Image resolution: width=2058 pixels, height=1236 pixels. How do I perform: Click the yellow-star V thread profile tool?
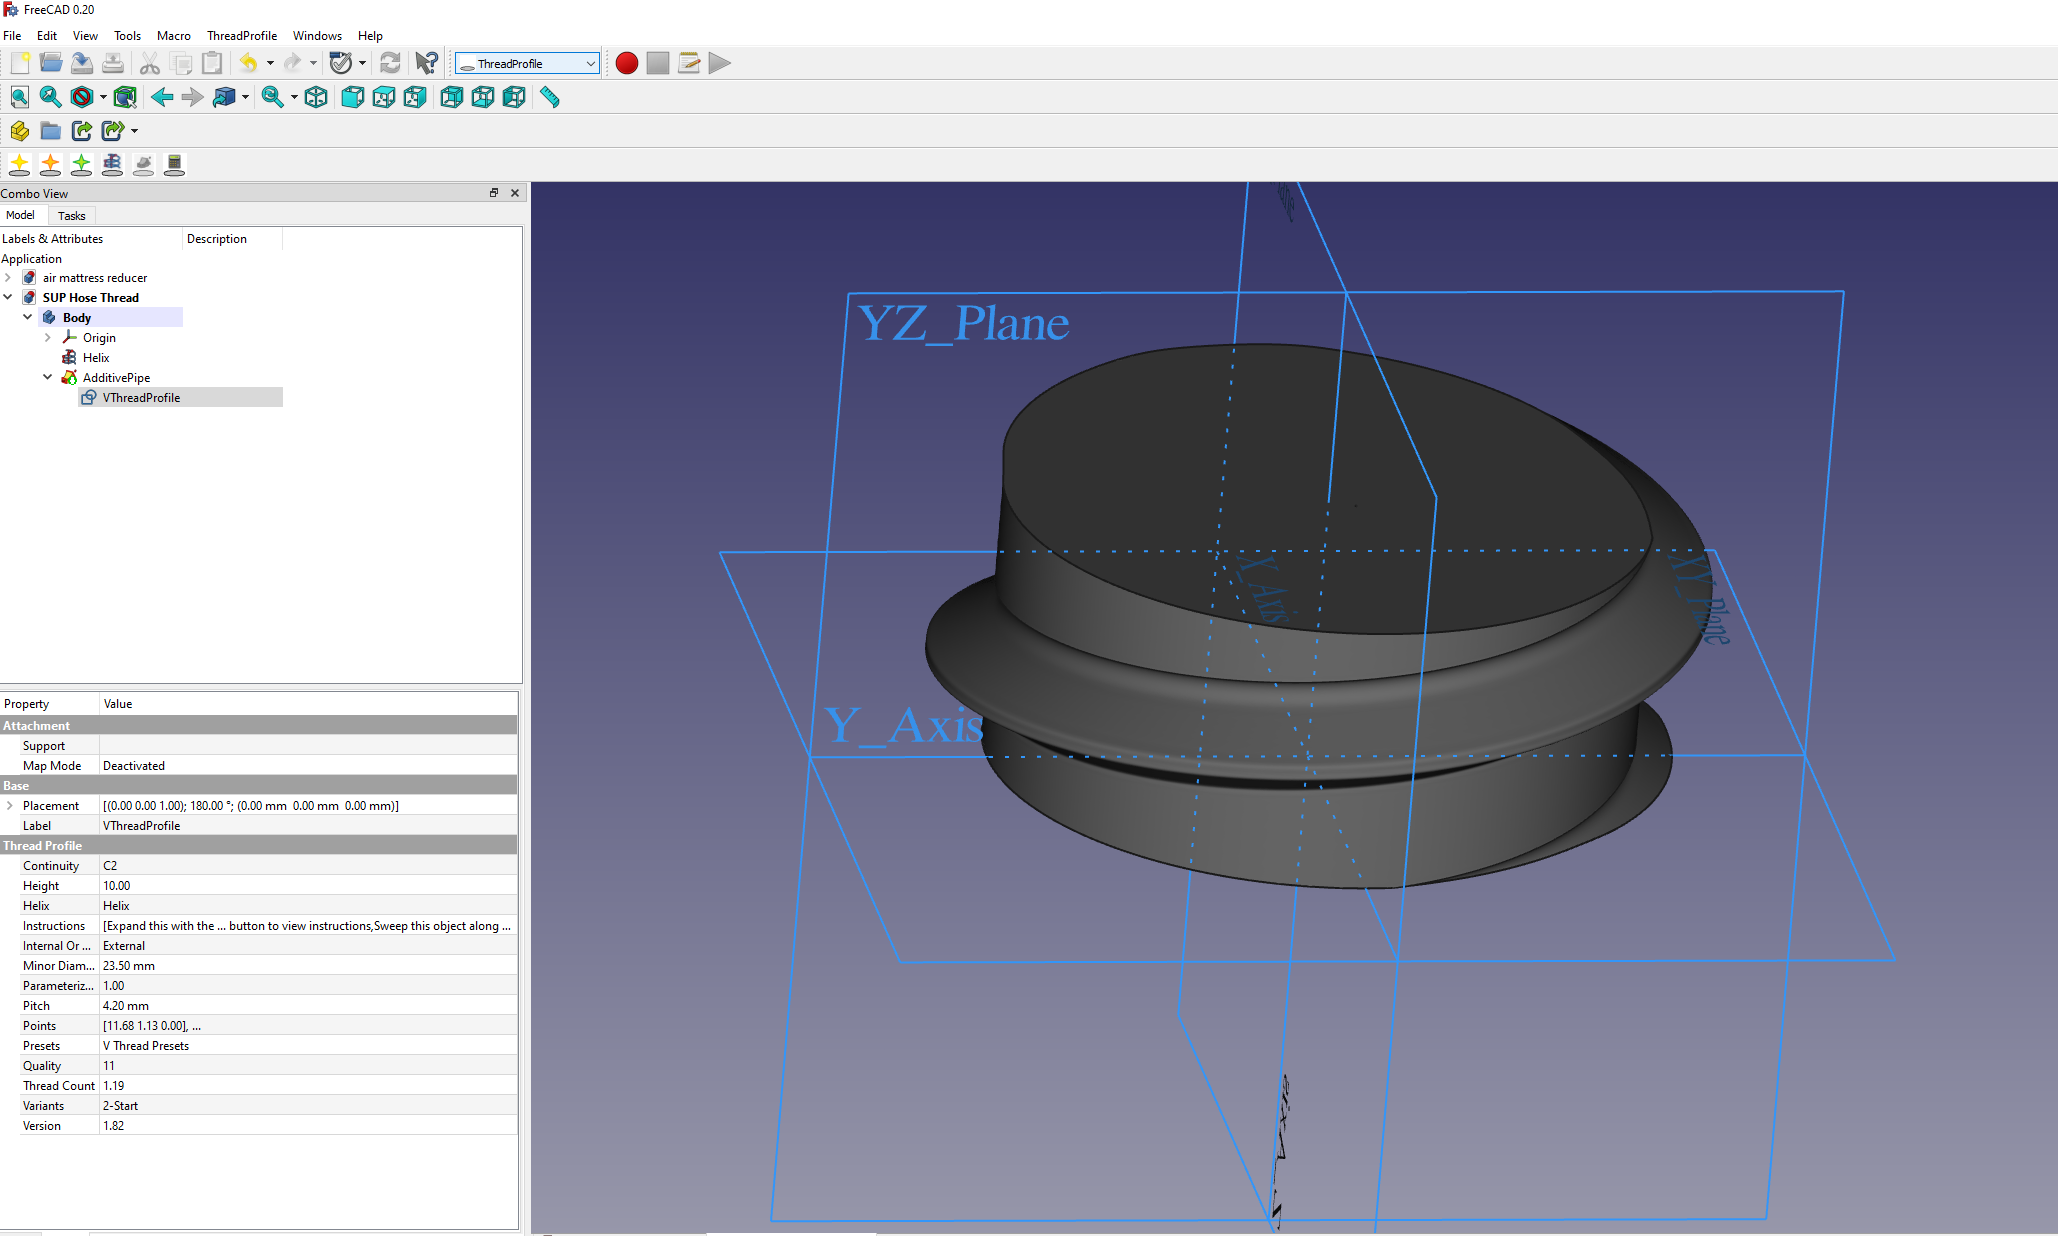tap(19, 164)
